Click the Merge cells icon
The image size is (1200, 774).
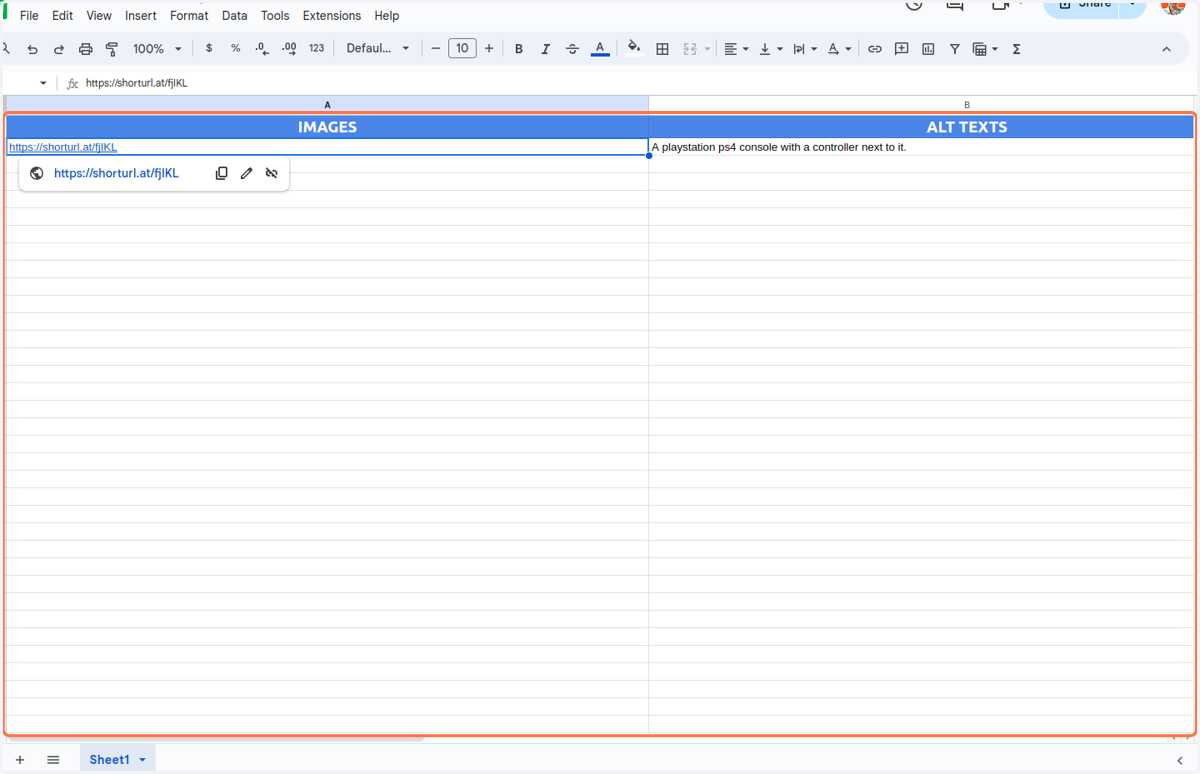click(x=690, y=48)
